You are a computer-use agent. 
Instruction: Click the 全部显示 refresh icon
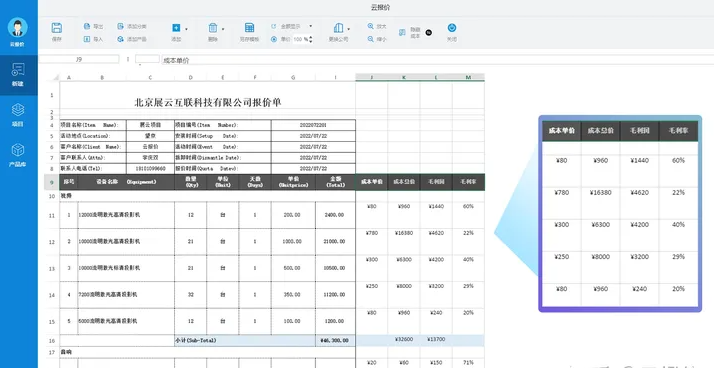click(x=274, y=26)
